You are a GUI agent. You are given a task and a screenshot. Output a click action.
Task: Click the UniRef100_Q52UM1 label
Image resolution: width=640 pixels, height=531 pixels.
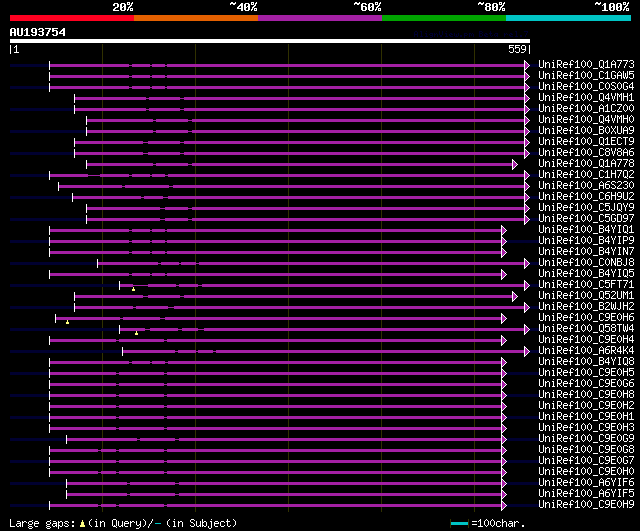click(586, 296)
